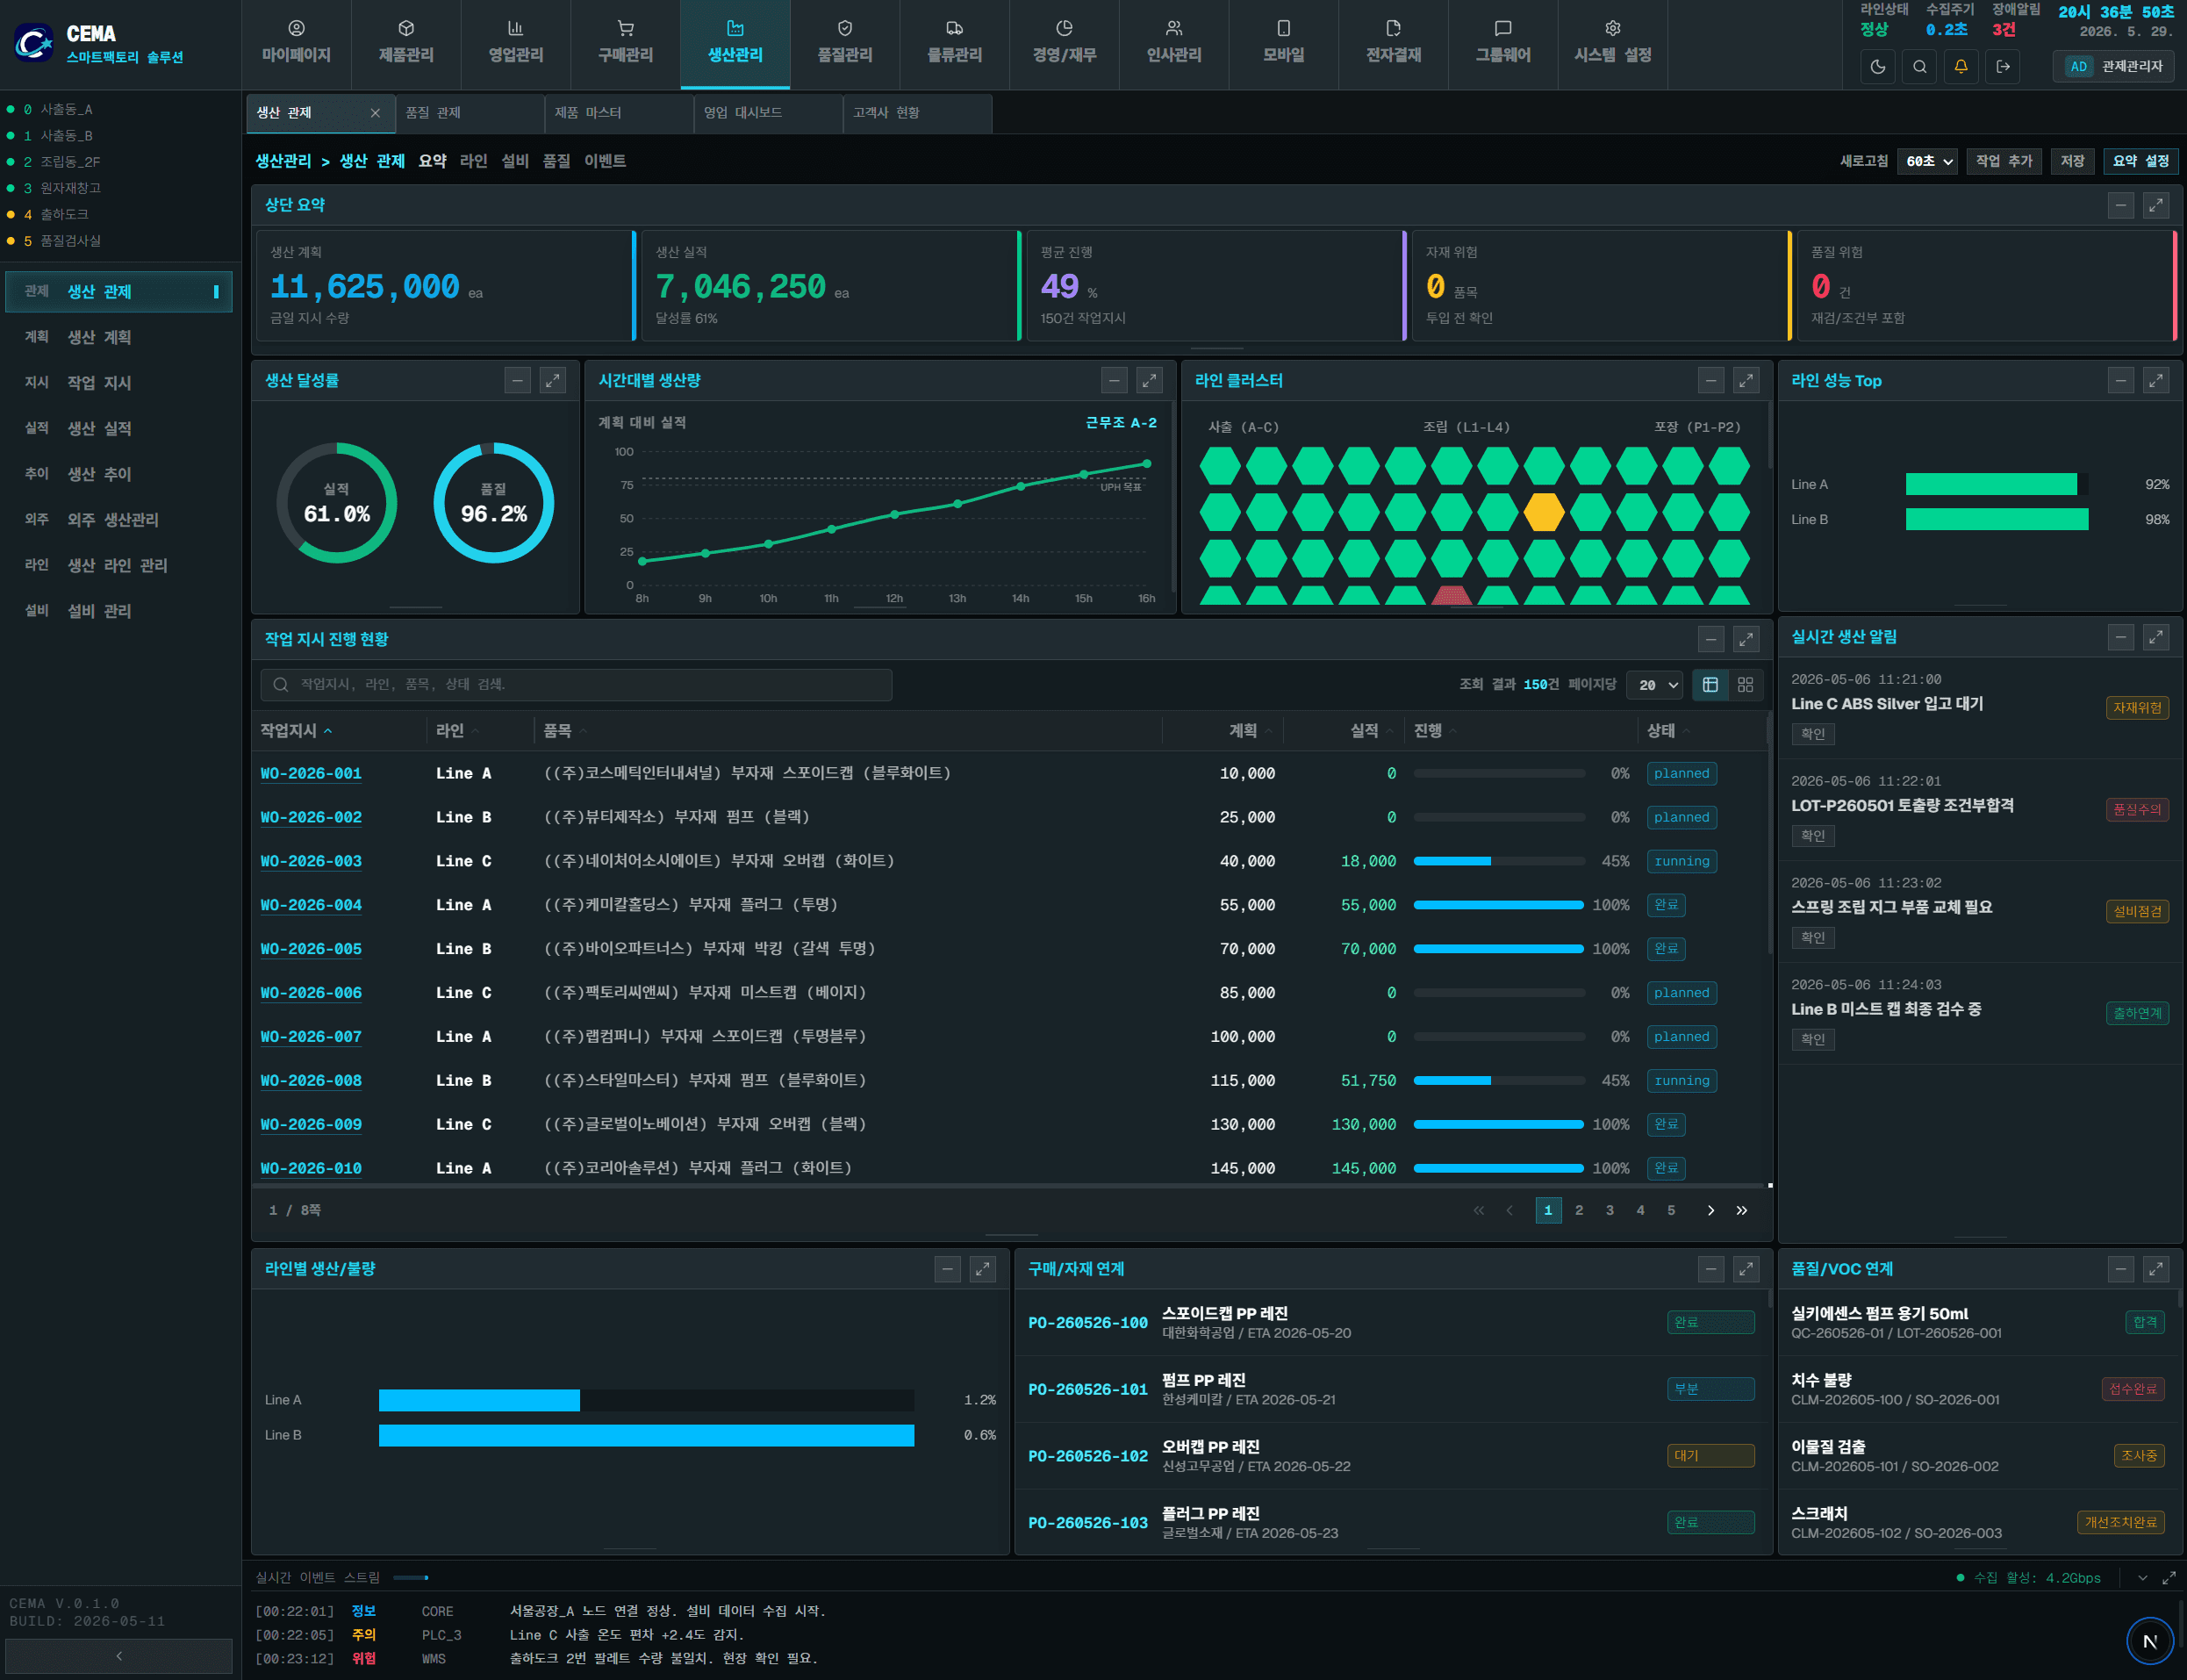Focus the work order search field

tap(577, 685)
